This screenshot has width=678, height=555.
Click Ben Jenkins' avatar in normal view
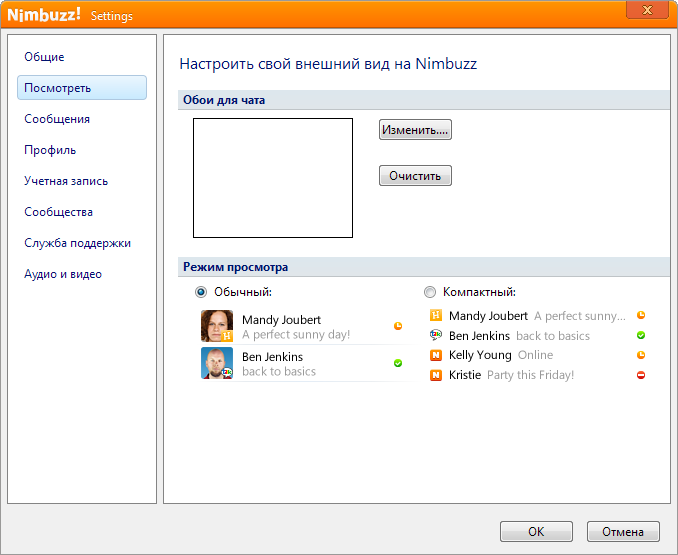(x=217, y=363)
